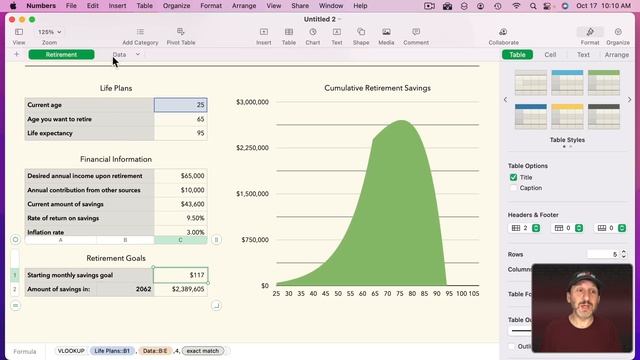Choose the light blue header table style
The width and height of the screenshot is (640, 360).
pos(567,82)
